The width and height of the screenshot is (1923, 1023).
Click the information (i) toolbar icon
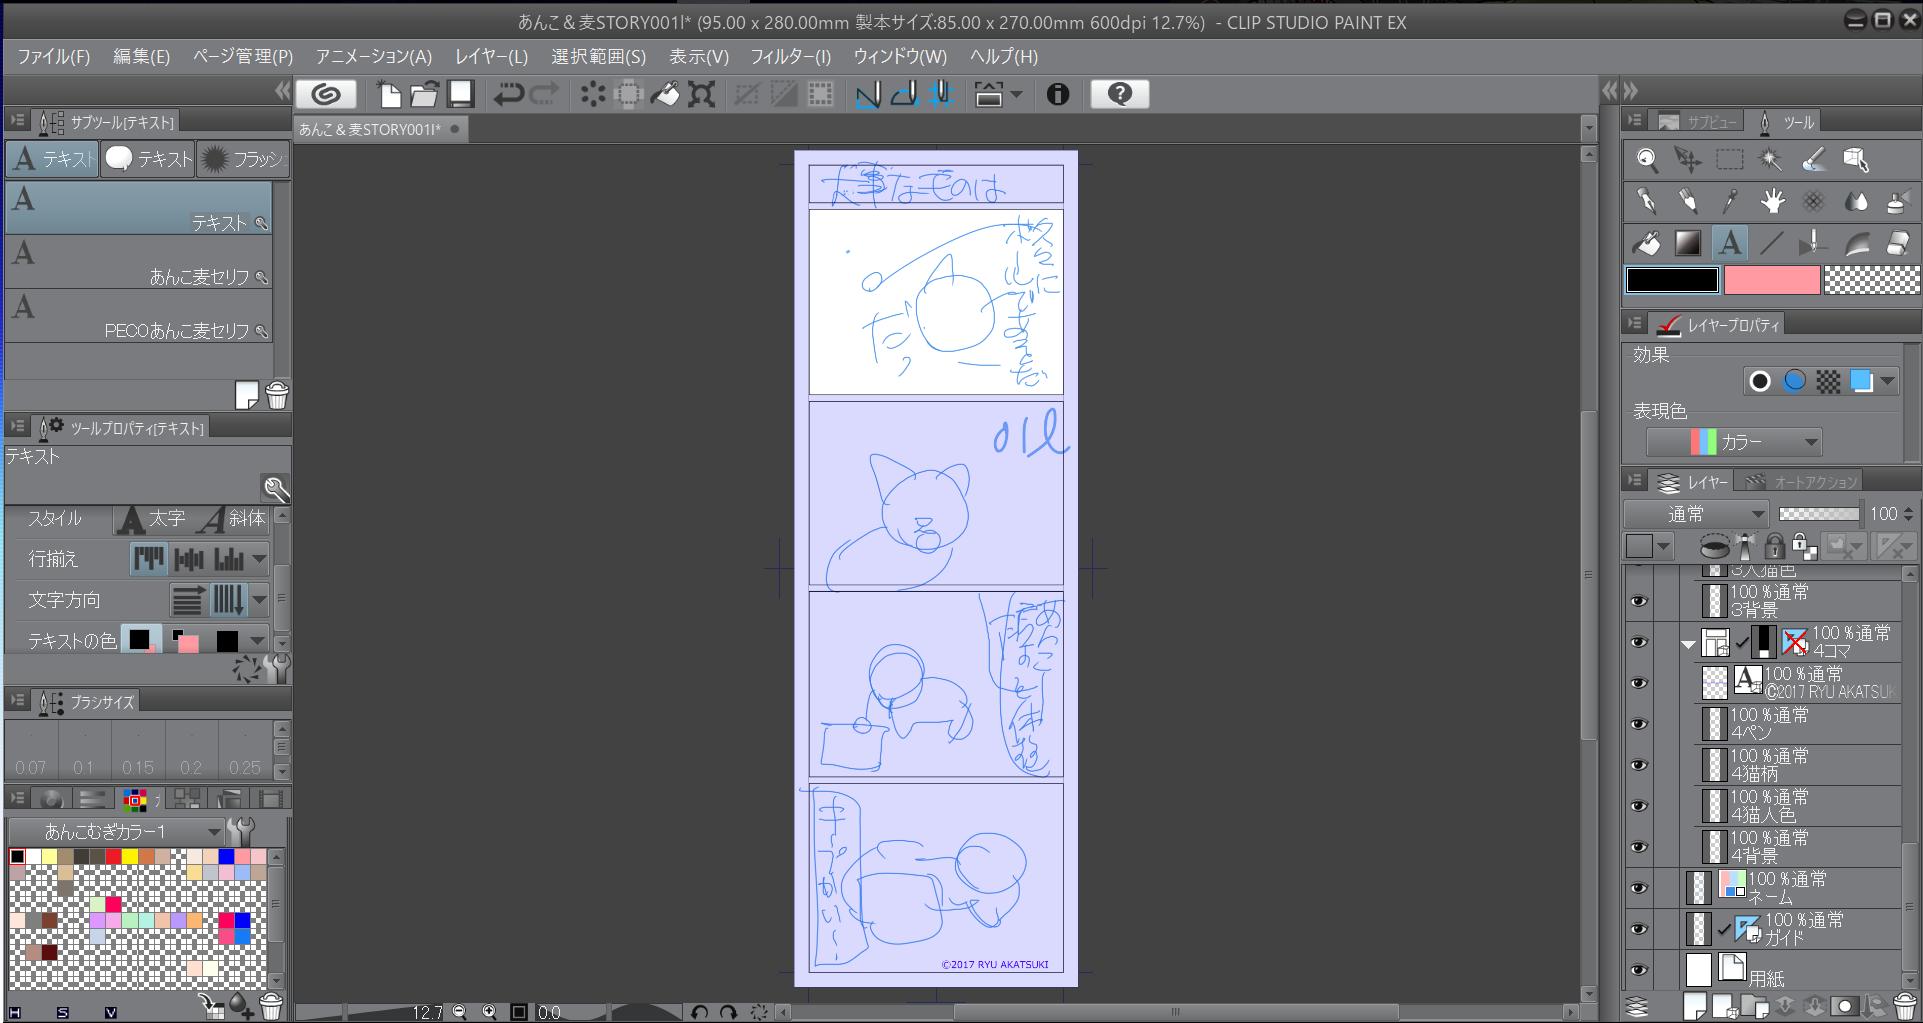click(x=1058, y=94)
